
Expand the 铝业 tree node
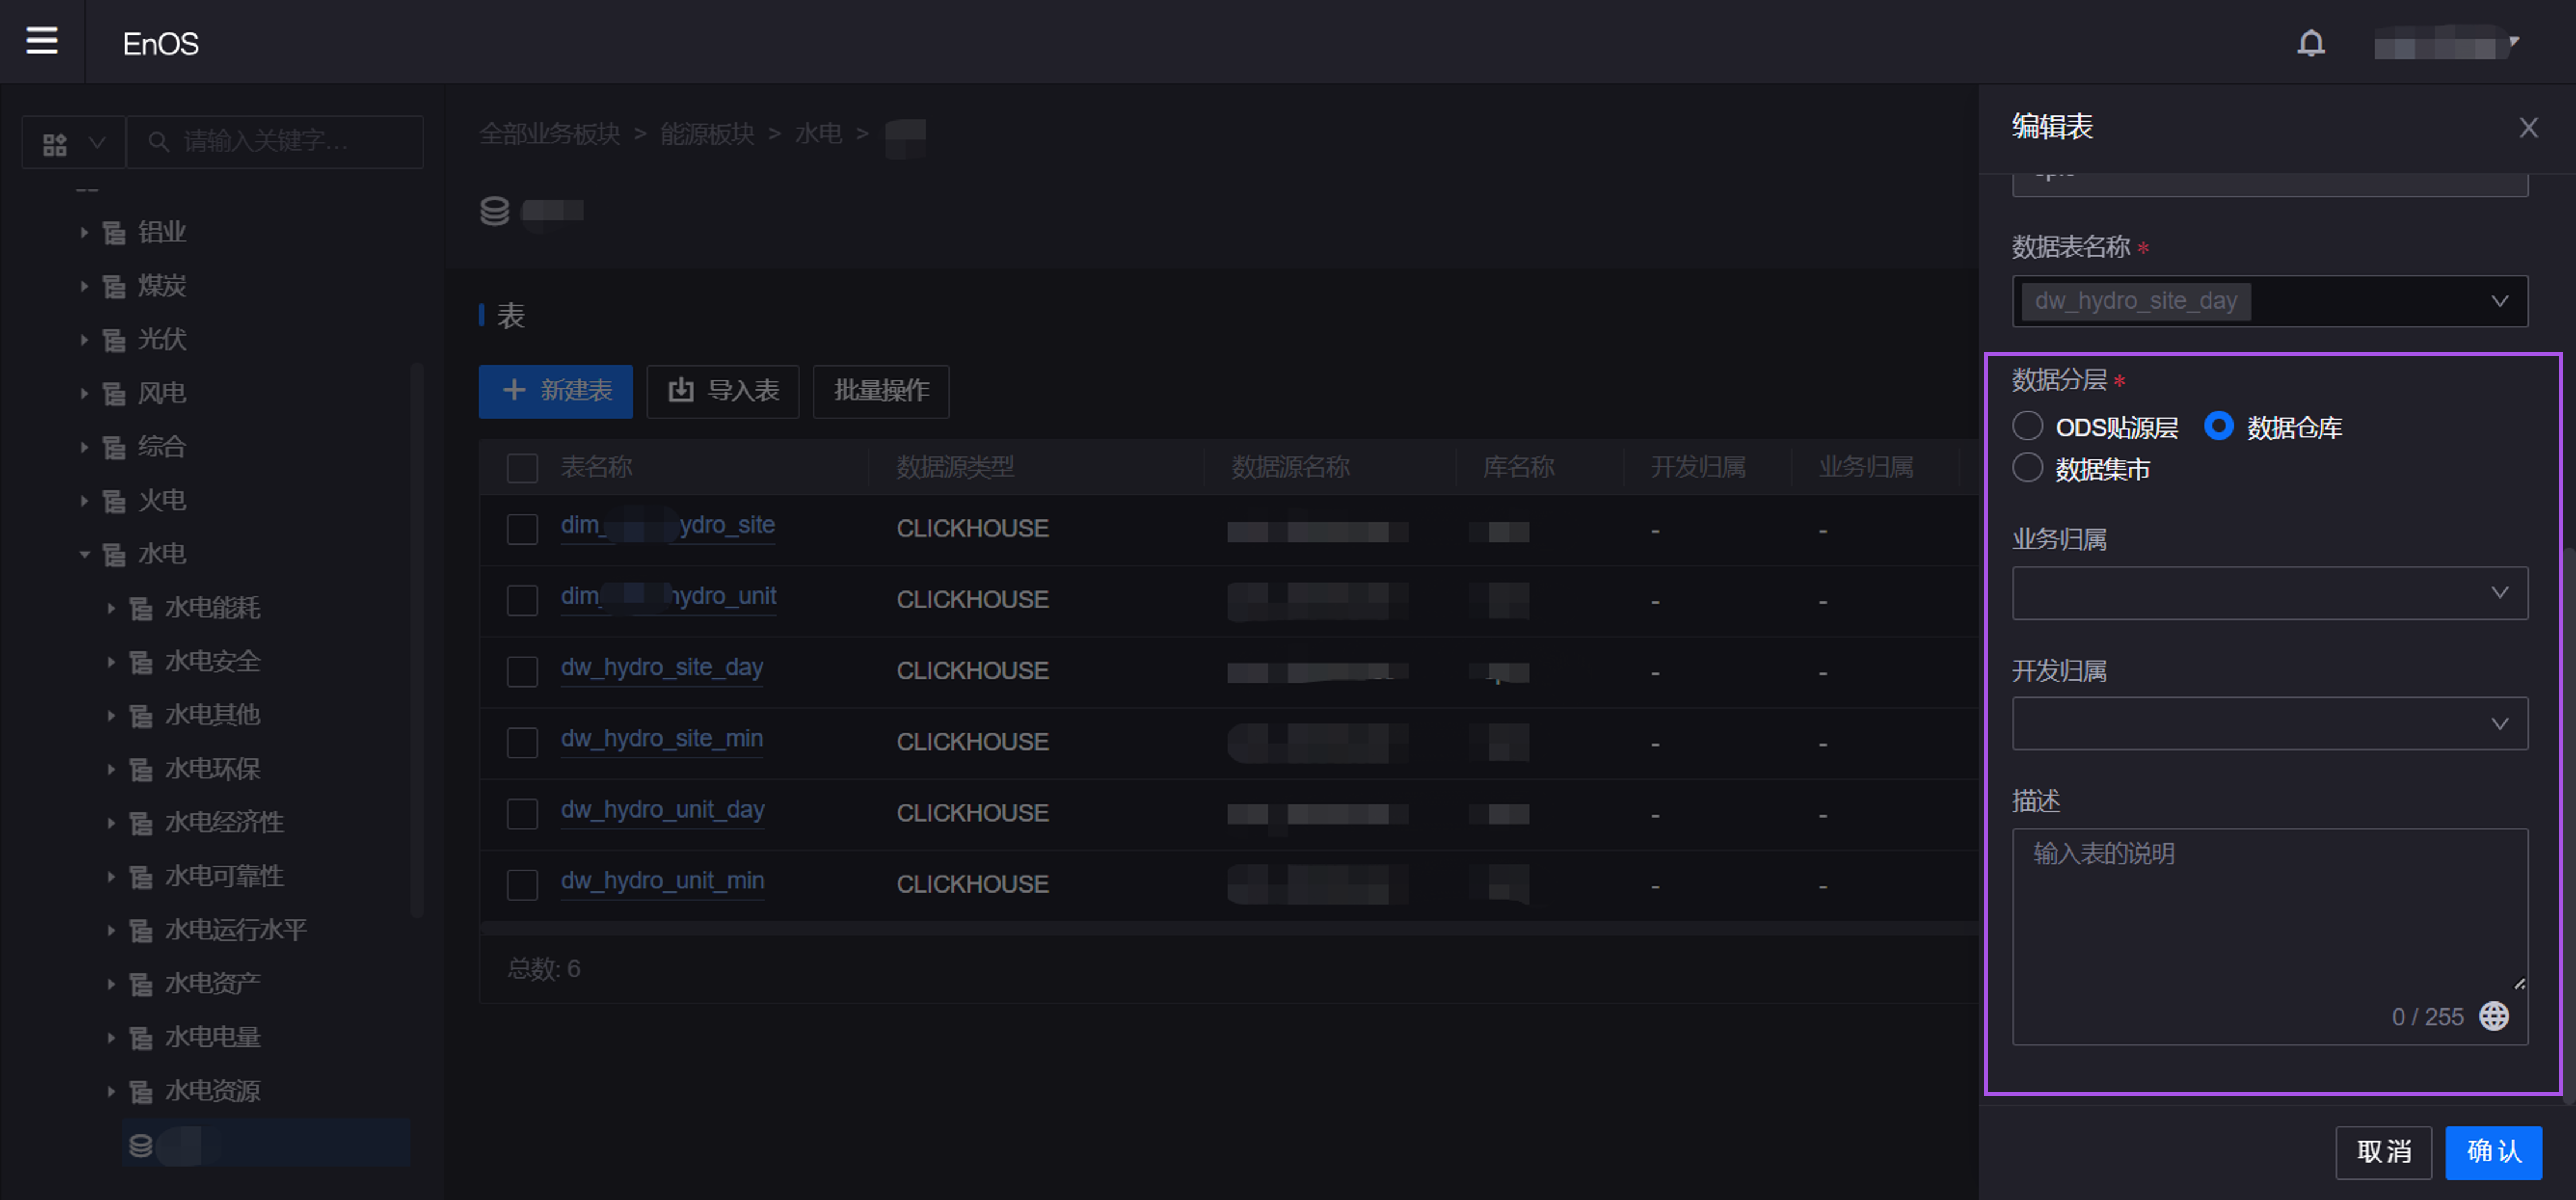pyautogui.click(x=84, y=233)
